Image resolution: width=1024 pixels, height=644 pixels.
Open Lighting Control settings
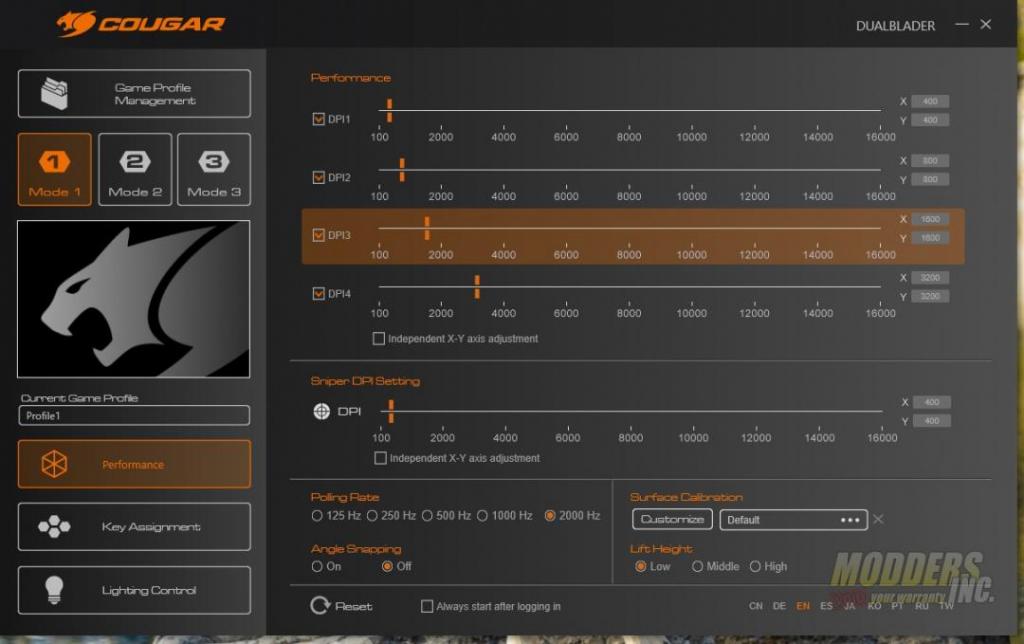tap(134, 590)
